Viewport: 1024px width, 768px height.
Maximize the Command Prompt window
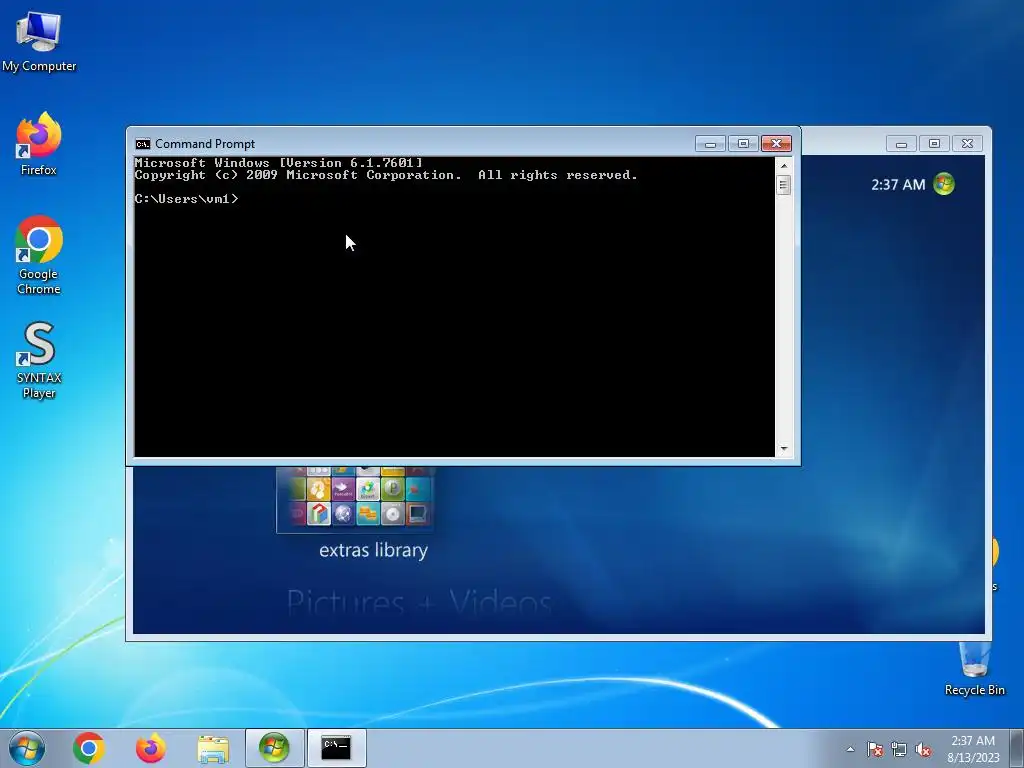743,143
